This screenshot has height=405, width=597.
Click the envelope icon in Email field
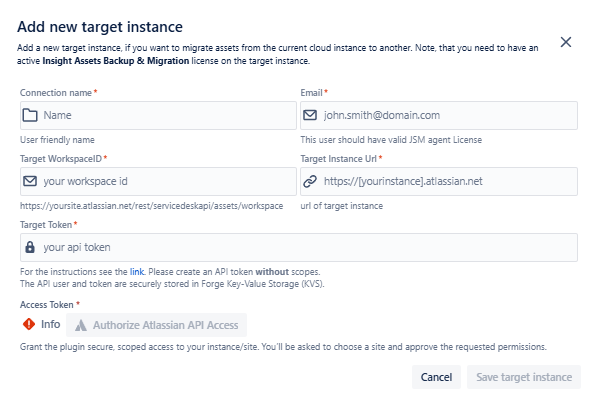[310, 115]
